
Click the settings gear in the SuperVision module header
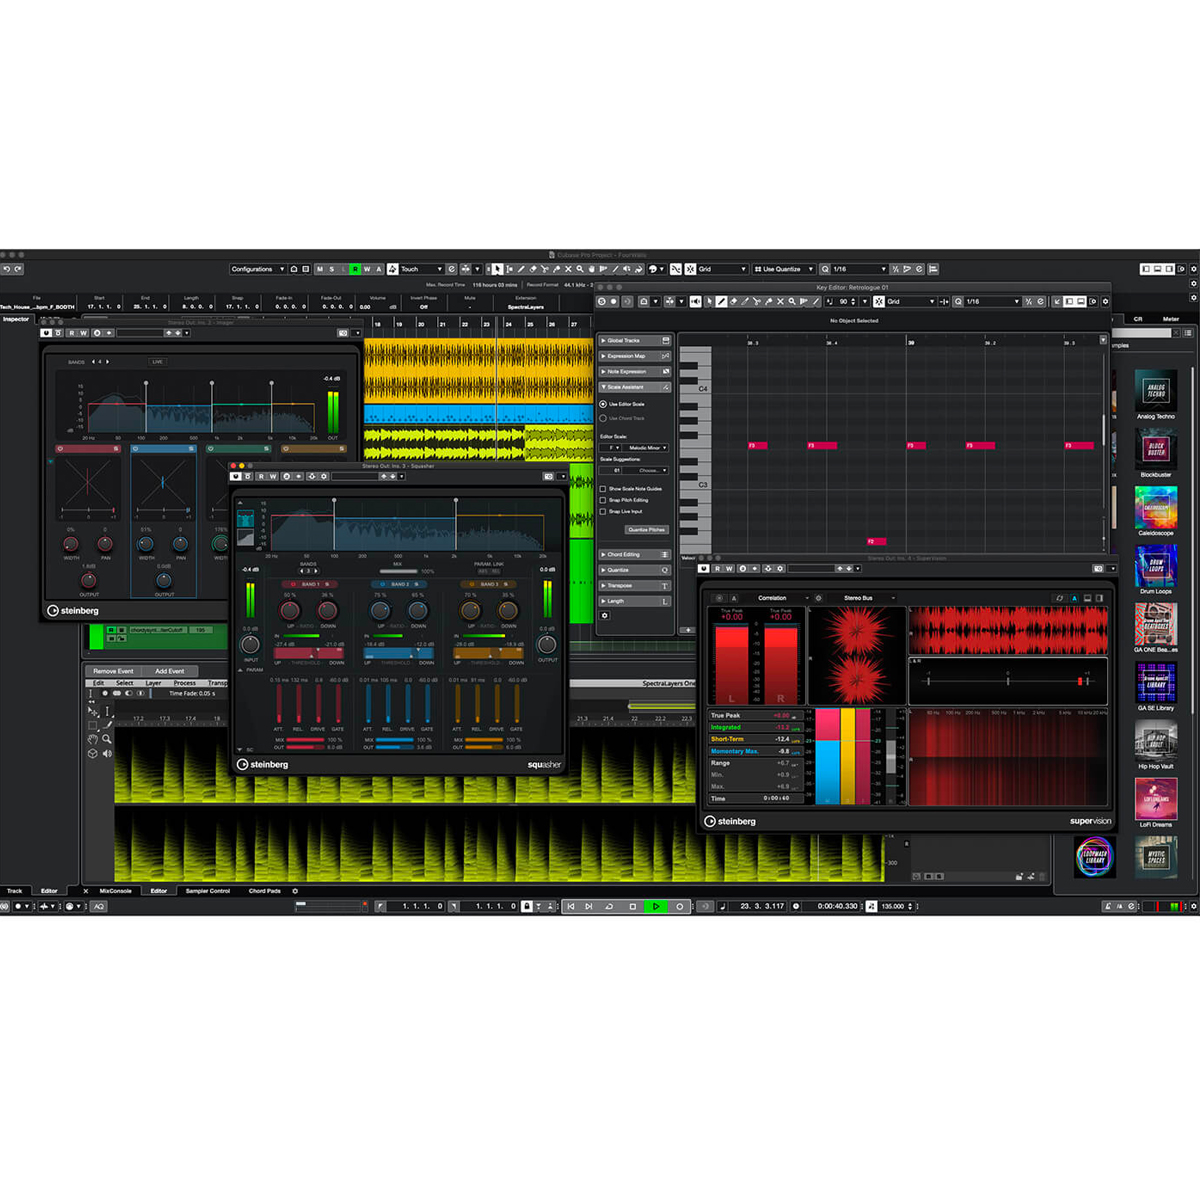click(x=818, y=598)
